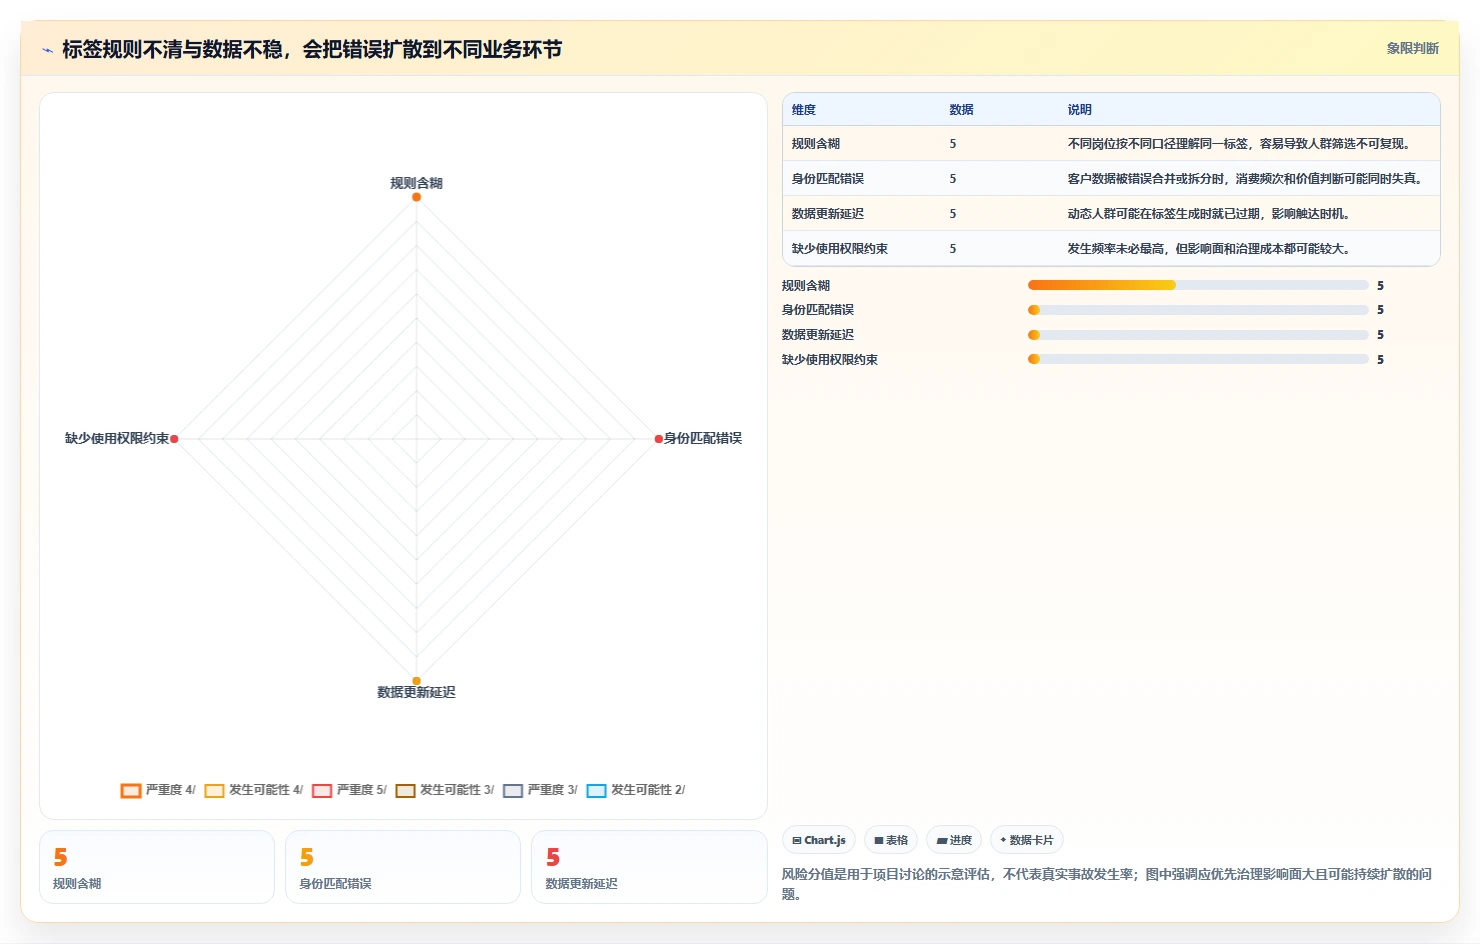Click the 规则含糊 label above the radar chart
This screenshot has width=1480, height=944.
coord(416,183)
